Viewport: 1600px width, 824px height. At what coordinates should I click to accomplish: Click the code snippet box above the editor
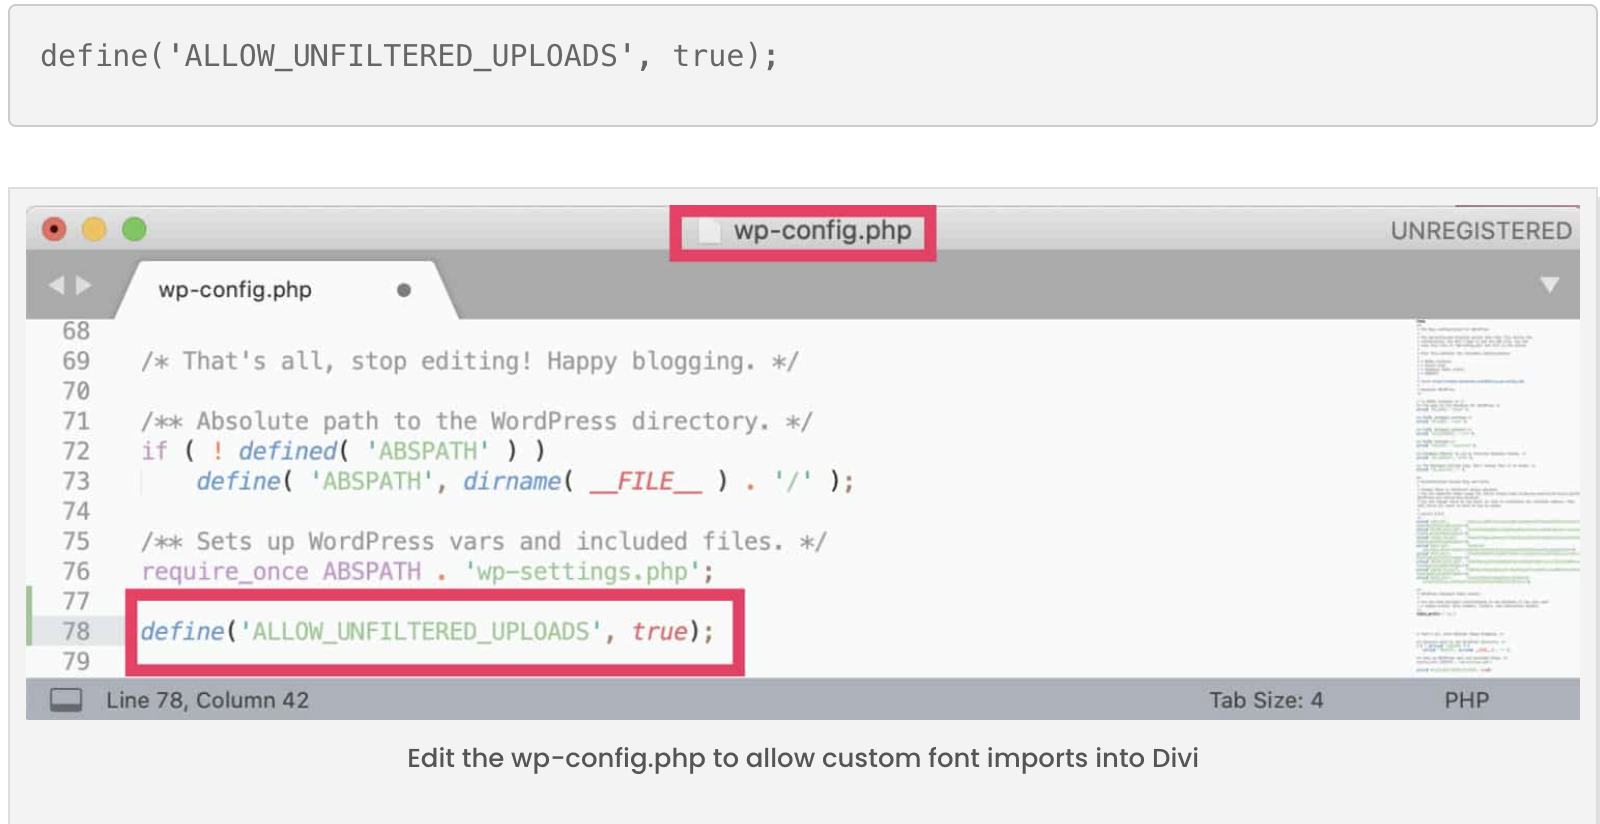pyautogui.click(x=802, y=66)
